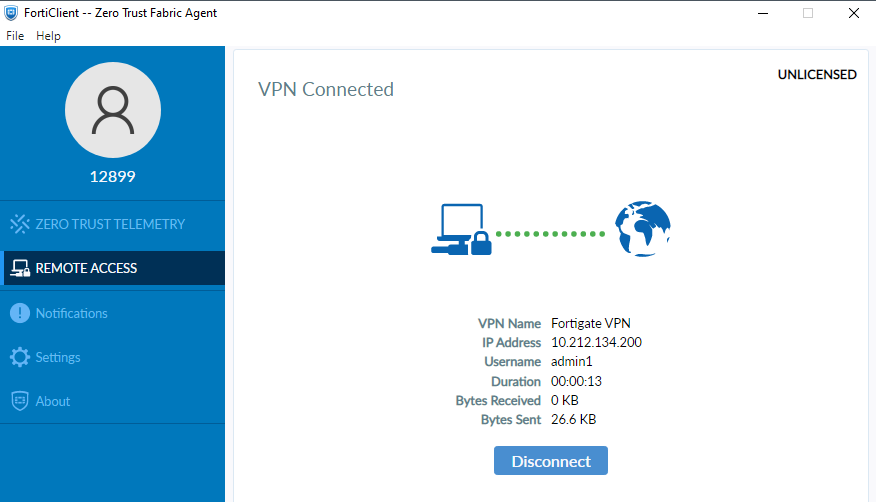Click the FortiClient shield icon in title bar
Image resolution: width=876 pixels, height=502 pixels.
tap(11, 13)
